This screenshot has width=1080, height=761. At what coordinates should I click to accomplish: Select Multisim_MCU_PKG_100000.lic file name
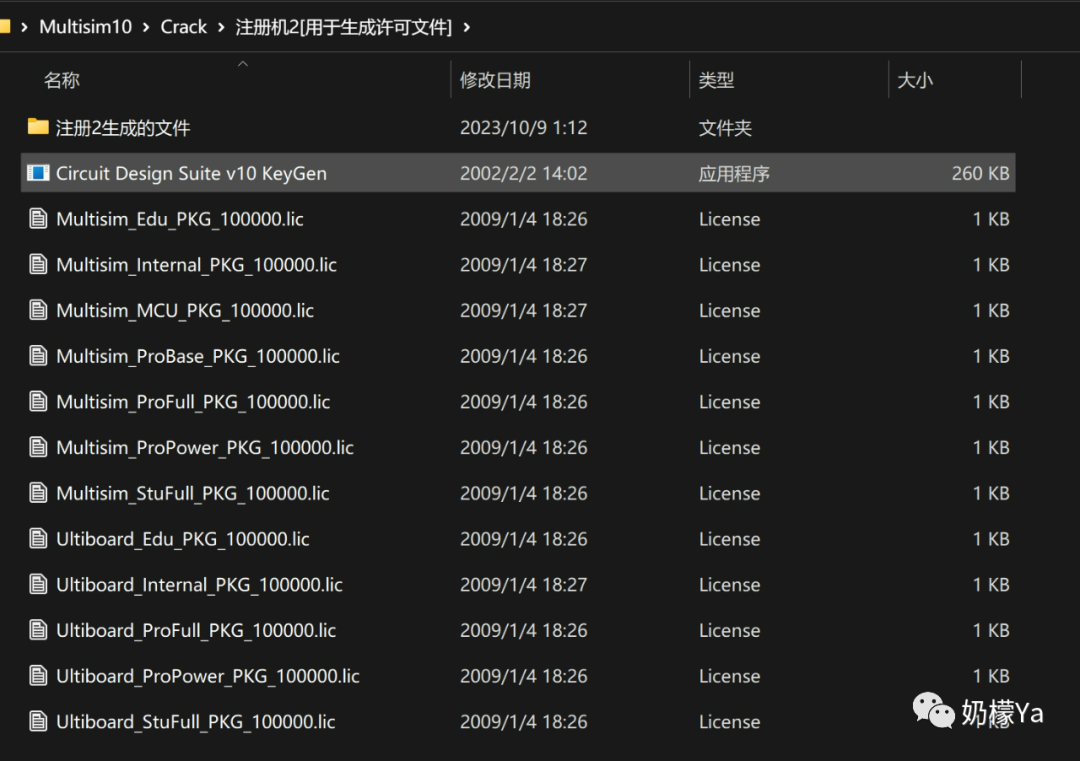185,311
